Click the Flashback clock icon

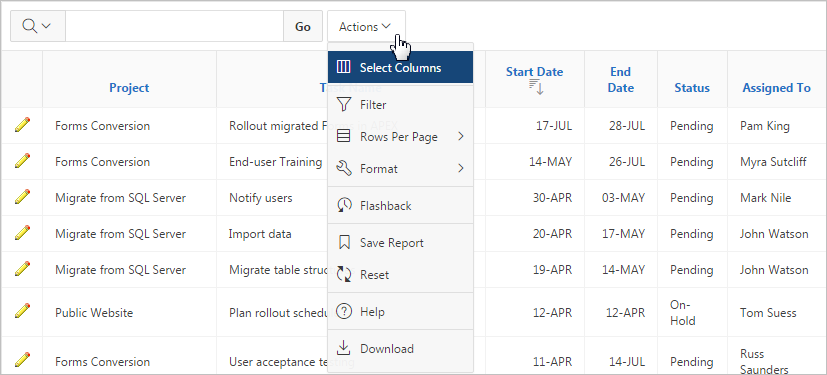(x=344, y=205)
